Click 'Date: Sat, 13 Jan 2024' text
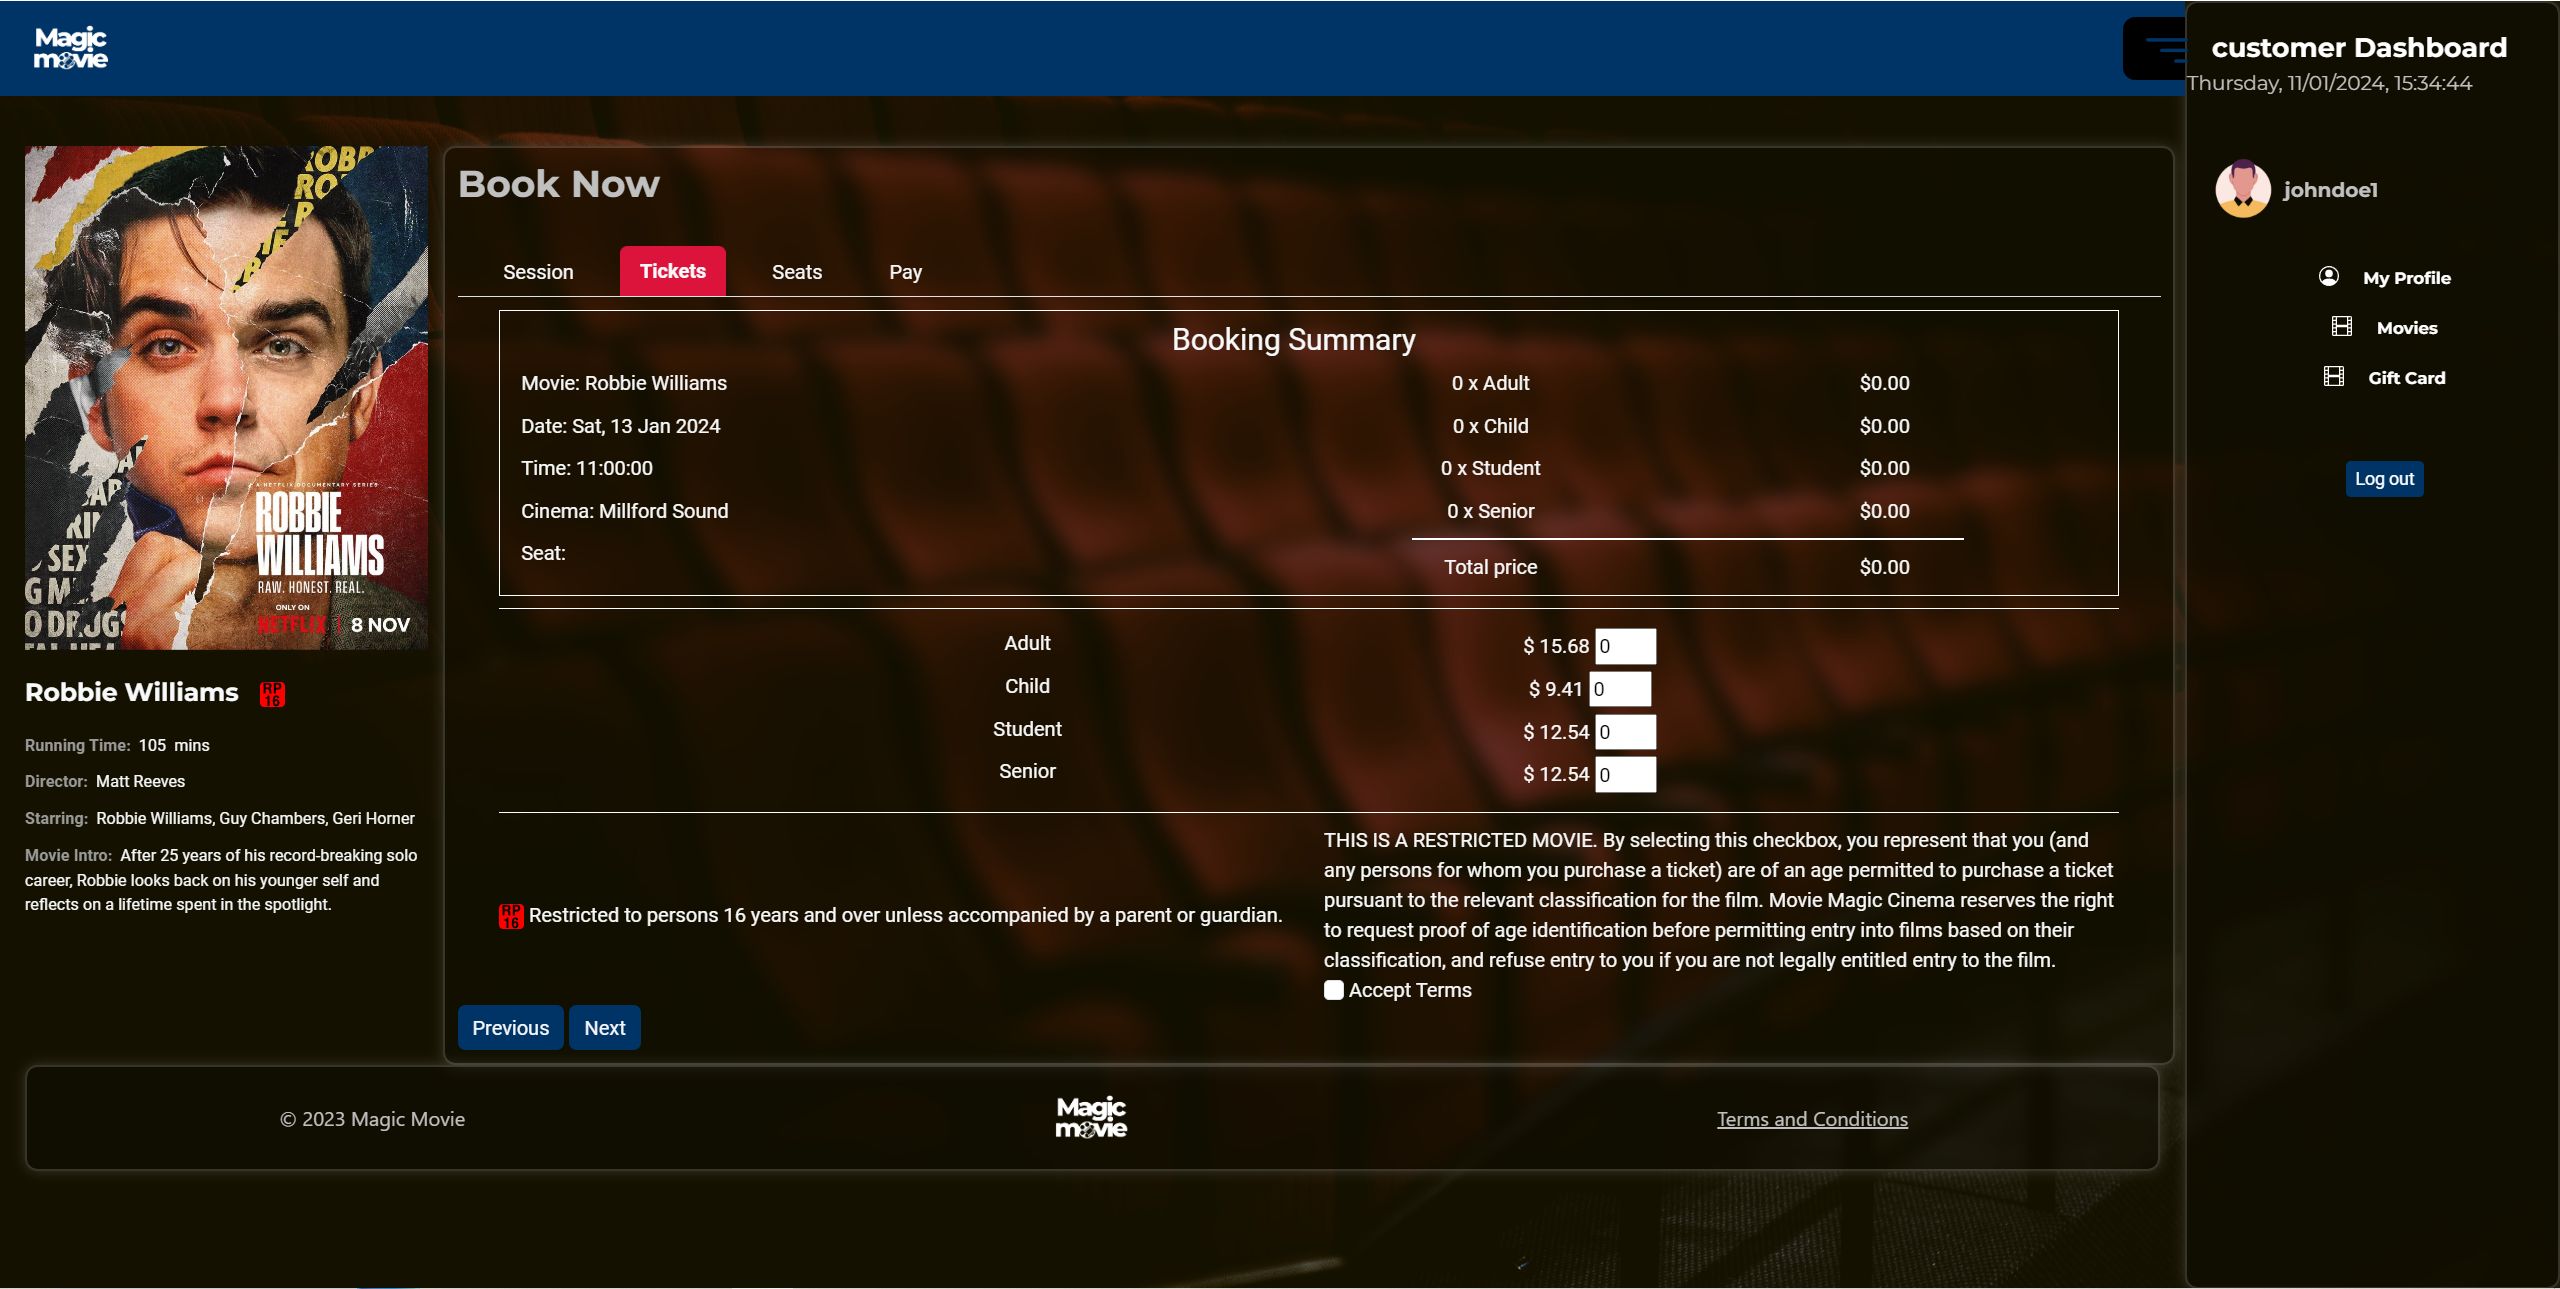Viewport: 2560px width, 1289px height. (x=620, y=426)
